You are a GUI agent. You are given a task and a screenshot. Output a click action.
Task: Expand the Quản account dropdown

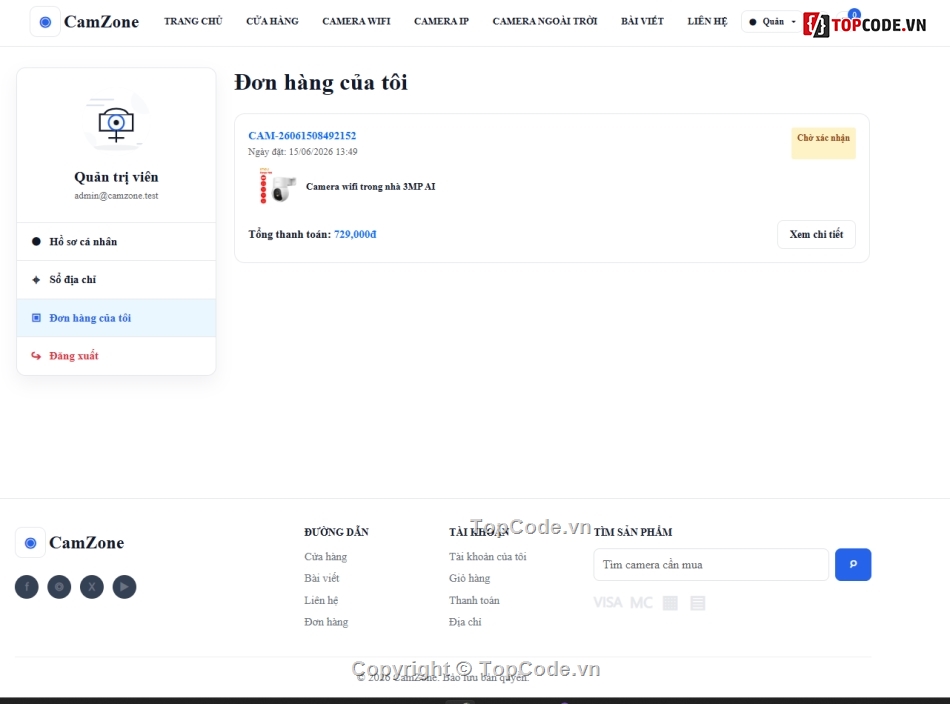tap(772, 22)
